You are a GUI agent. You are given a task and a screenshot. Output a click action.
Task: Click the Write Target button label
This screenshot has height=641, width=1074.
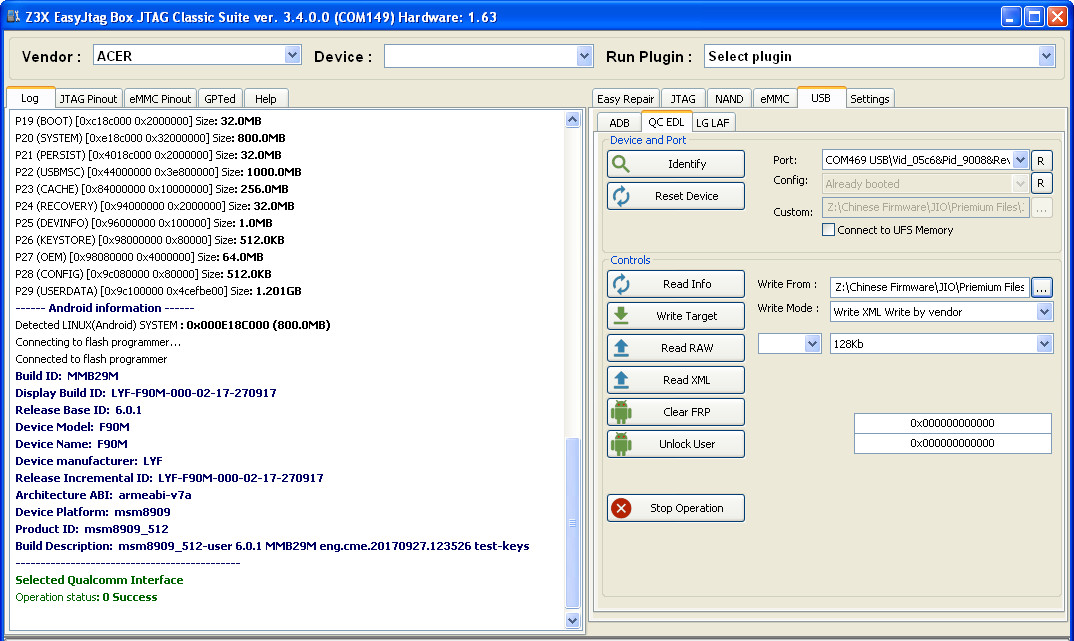[x=686, y=316]
